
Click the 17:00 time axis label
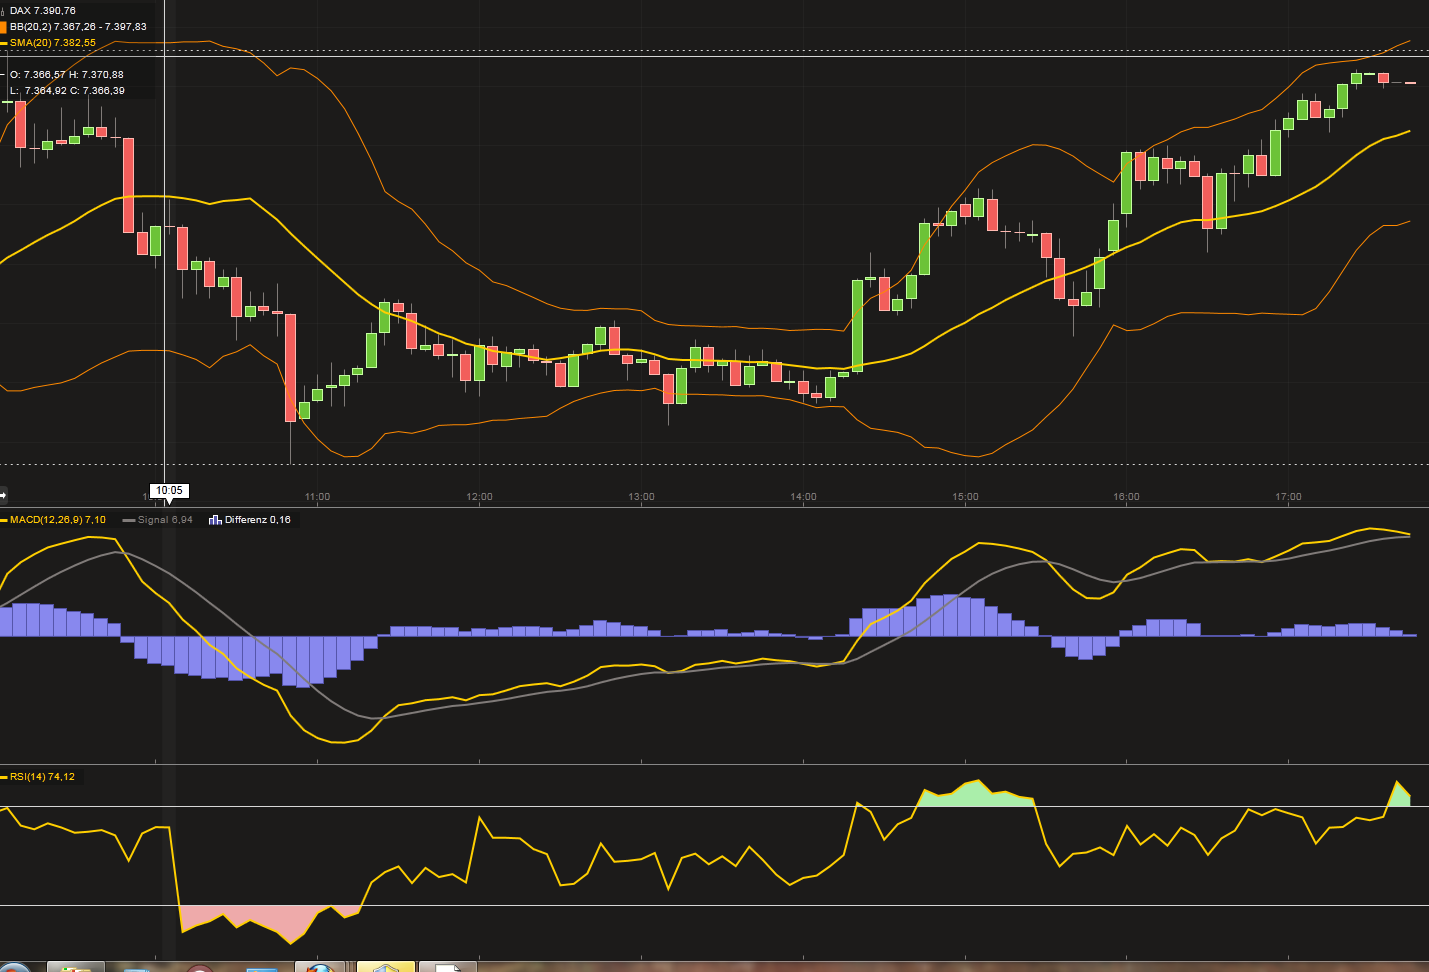[x=1288, y=497]
